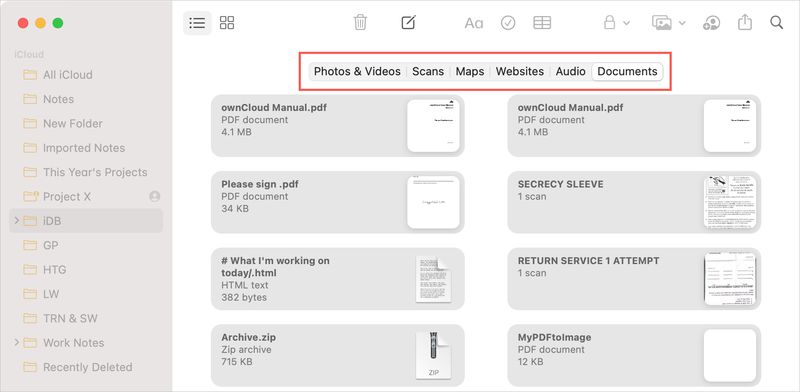Click the All iCloud folder icon
This screenshot has height=392, width=800.
(30, 75)
